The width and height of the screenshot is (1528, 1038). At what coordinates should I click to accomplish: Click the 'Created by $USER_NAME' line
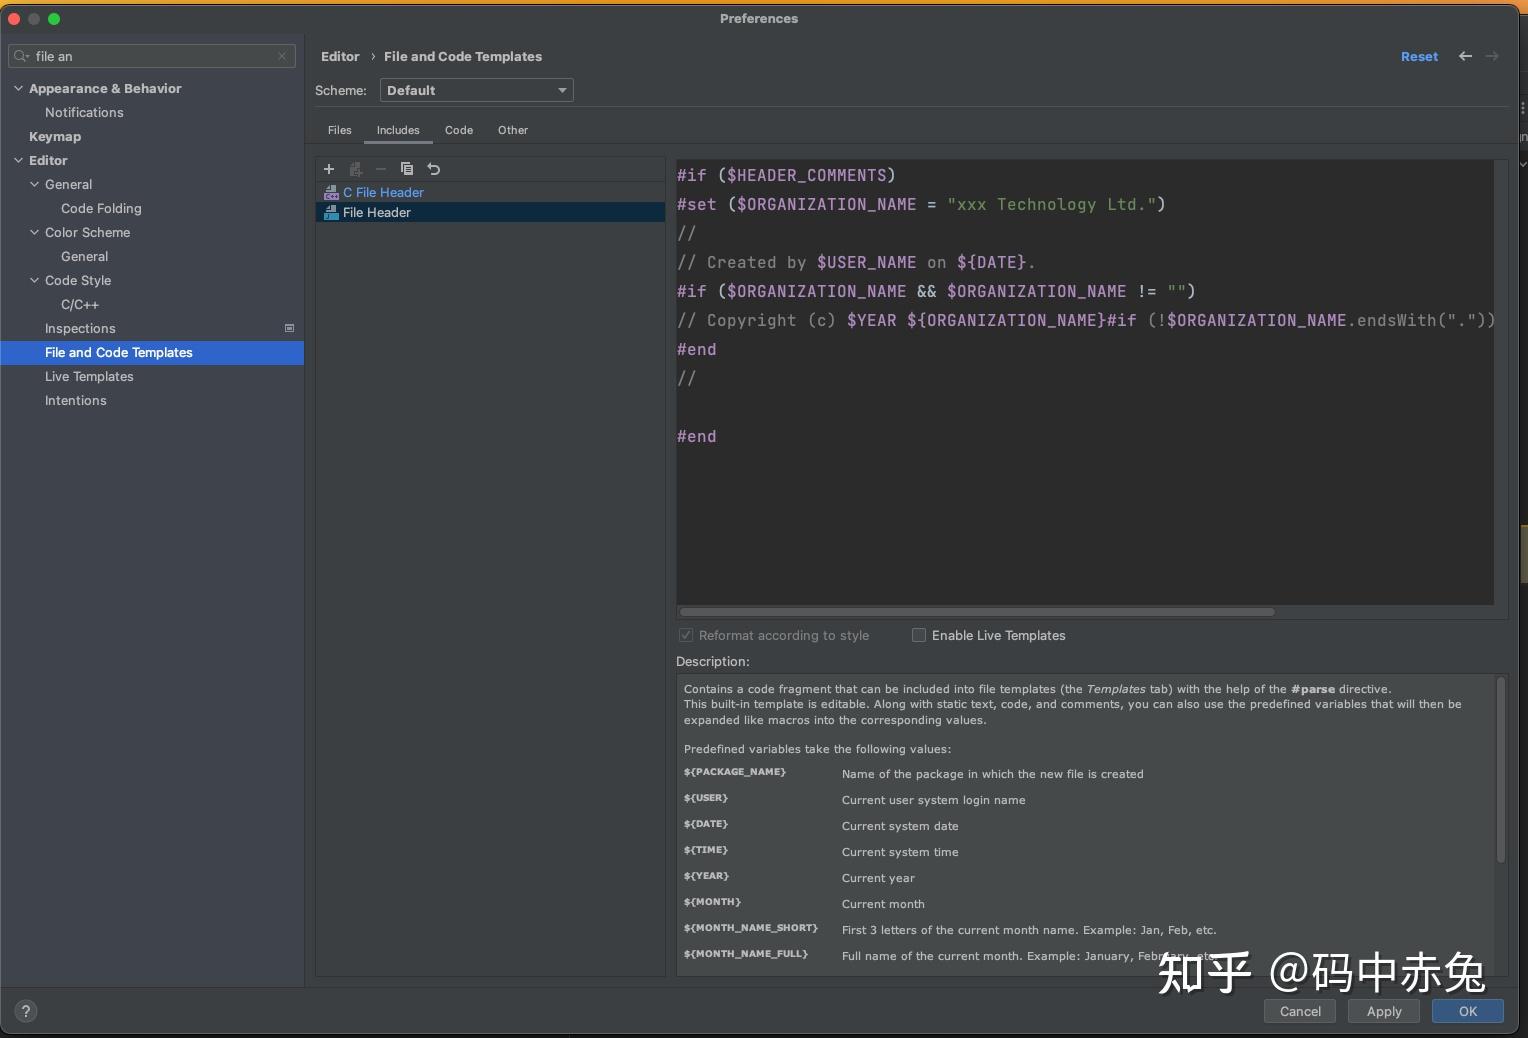click(x=856, y=262)
